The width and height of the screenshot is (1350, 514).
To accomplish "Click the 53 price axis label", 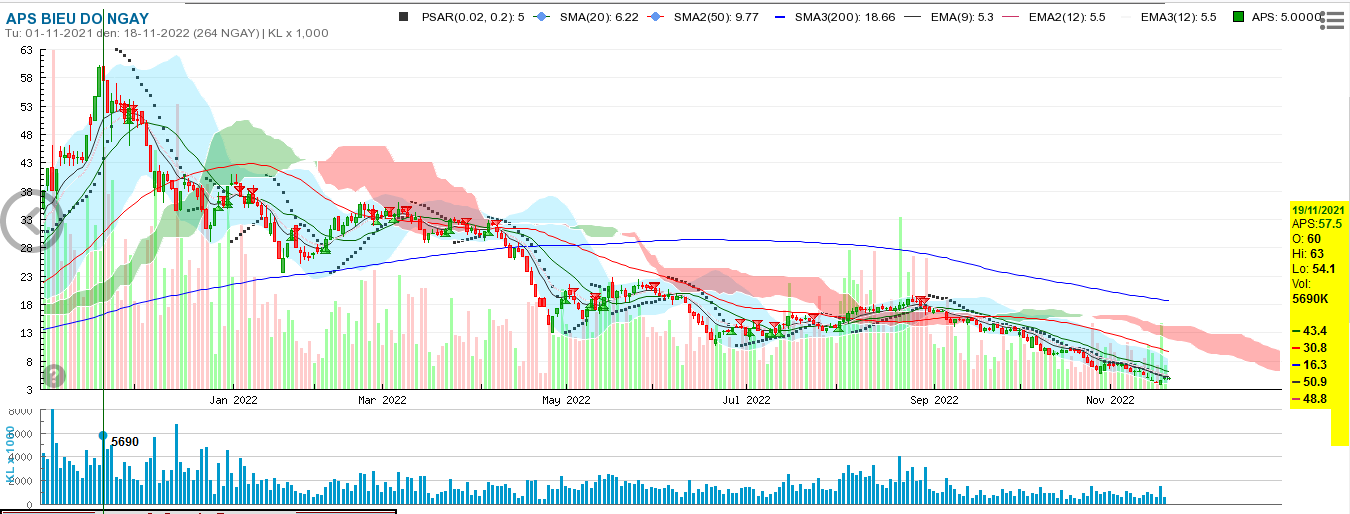I will (25, 106).
